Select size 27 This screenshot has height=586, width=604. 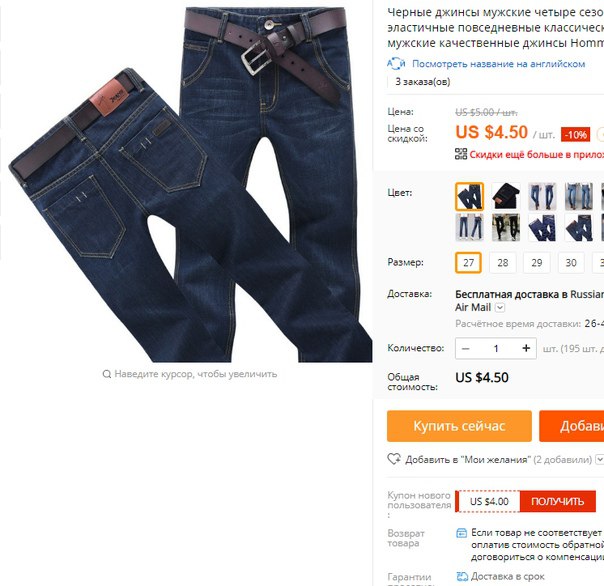[x=468, y=263]
